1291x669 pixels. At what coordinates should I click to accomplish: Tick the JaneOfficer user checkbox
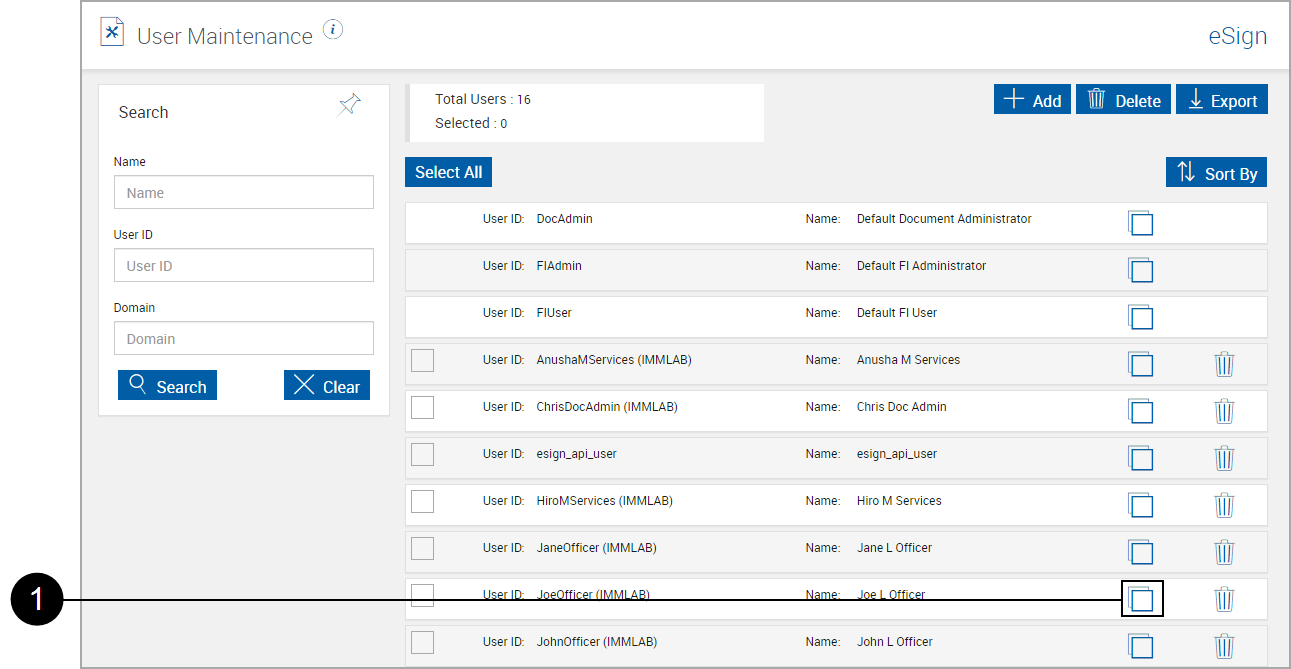(x=423, y=548)
